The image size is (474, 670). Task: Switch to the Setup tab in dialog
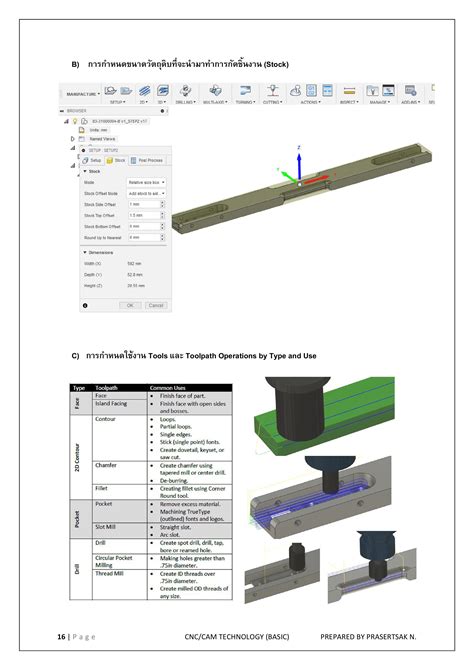pos(92,160)
